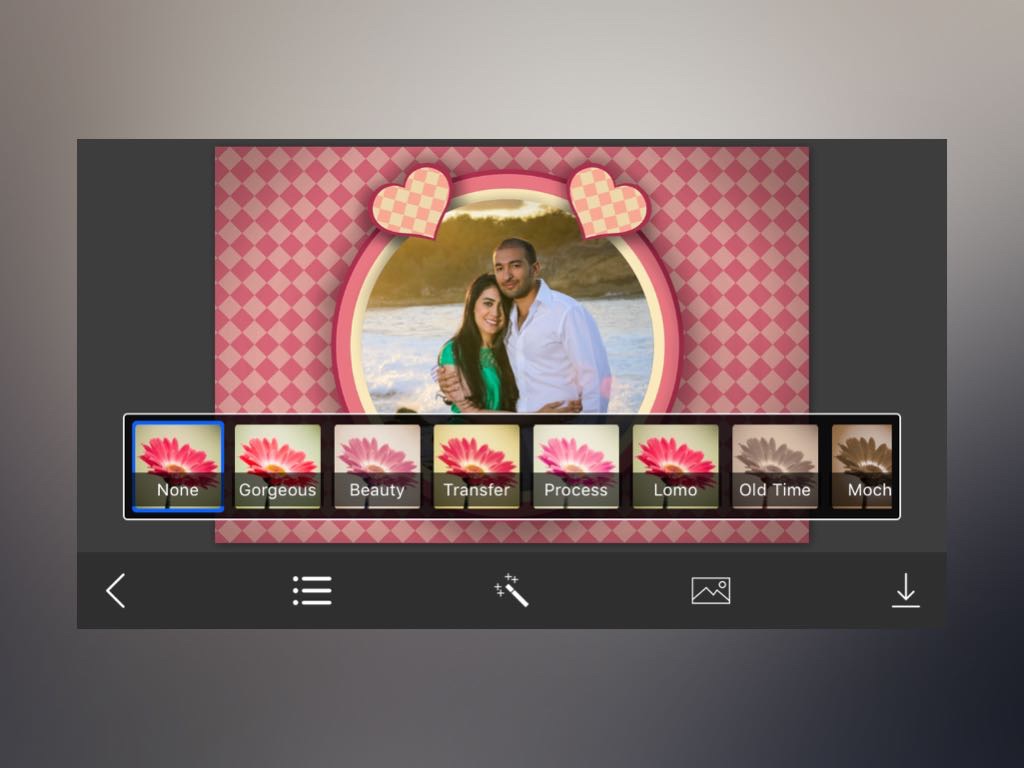Apply the Old Time sepia filter
This screenshot has height=768, width=1024.
[x=775, y=467]
